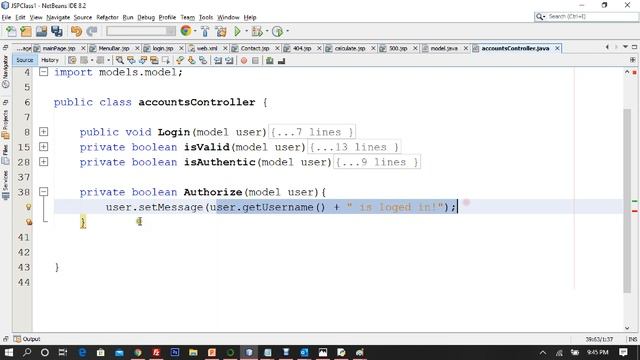Click the Toggle Bookmark icon

click(x=203, y=60)
